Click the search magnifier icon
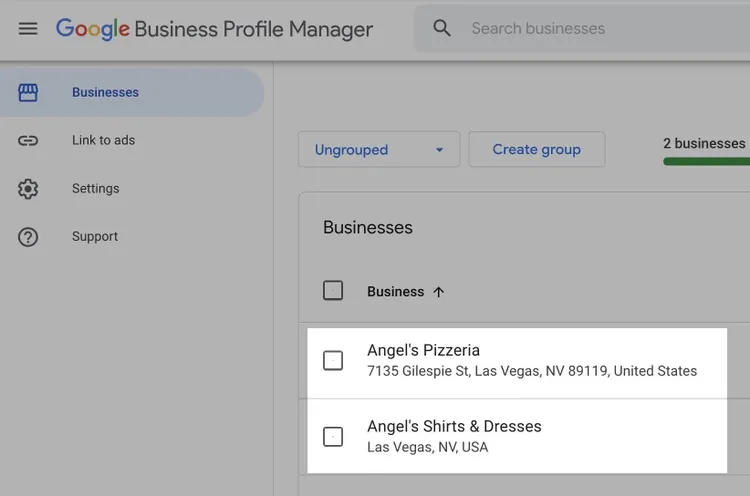 [441, 28]
